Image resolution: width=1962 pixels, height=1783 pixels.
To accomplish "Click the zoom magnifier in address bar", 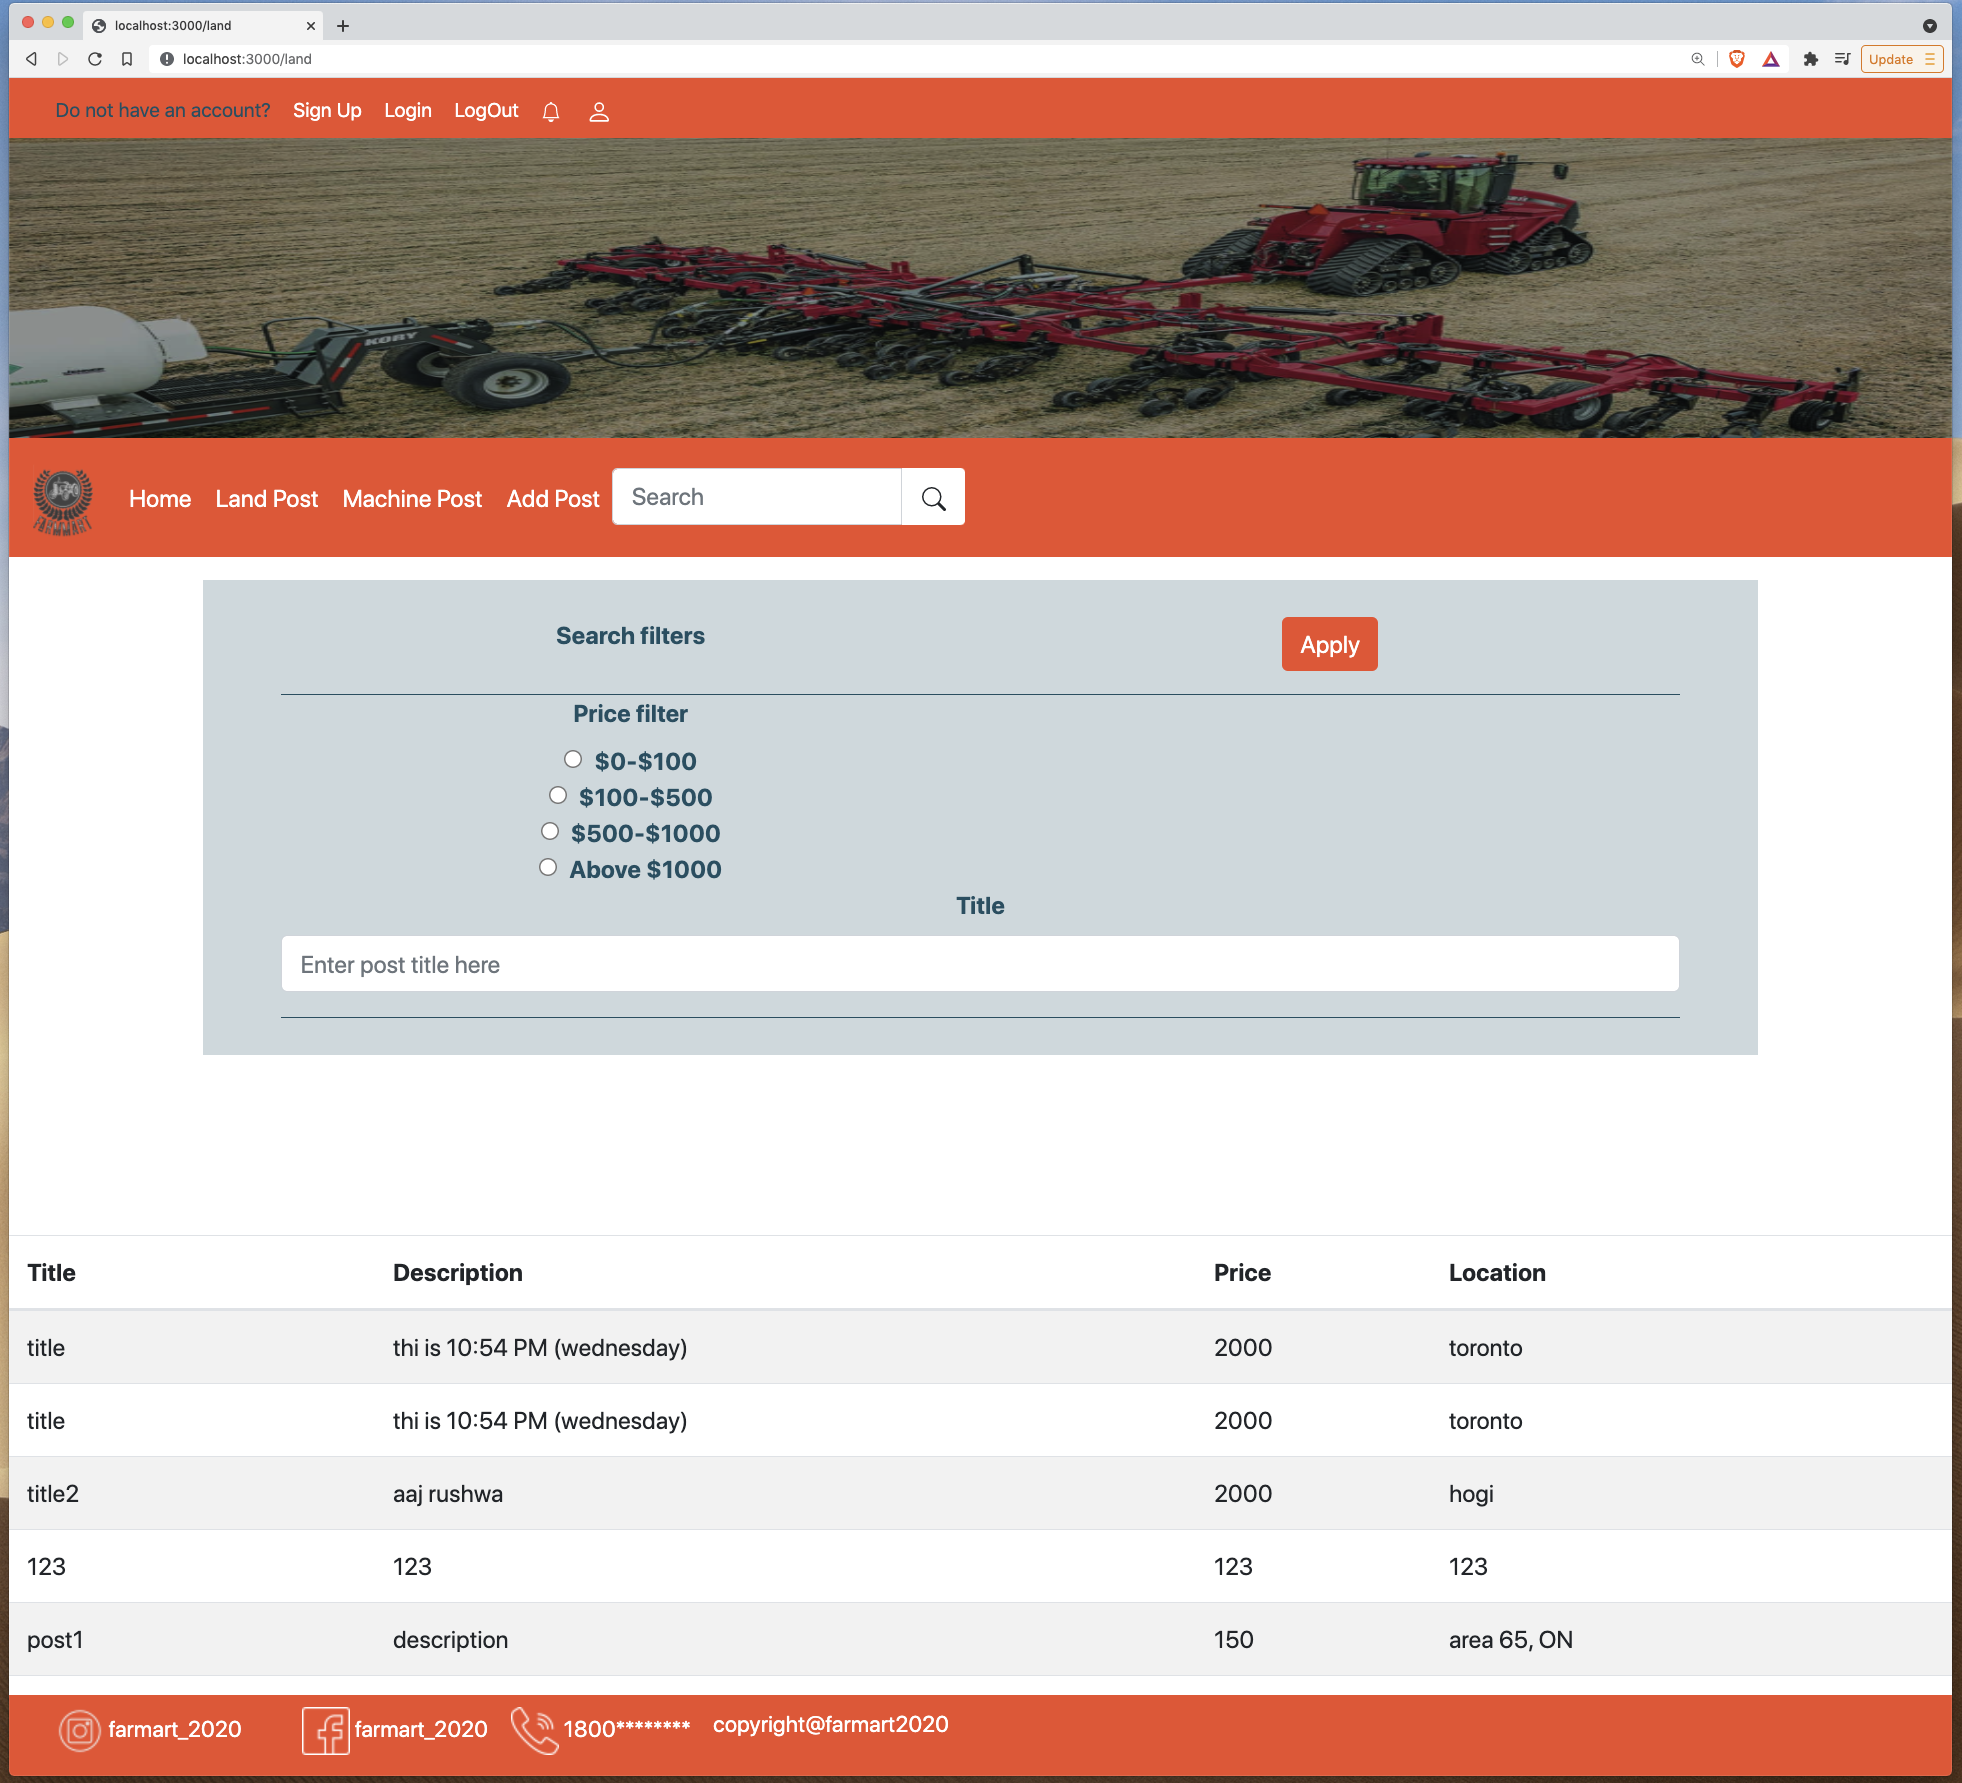I will 1698,59.
